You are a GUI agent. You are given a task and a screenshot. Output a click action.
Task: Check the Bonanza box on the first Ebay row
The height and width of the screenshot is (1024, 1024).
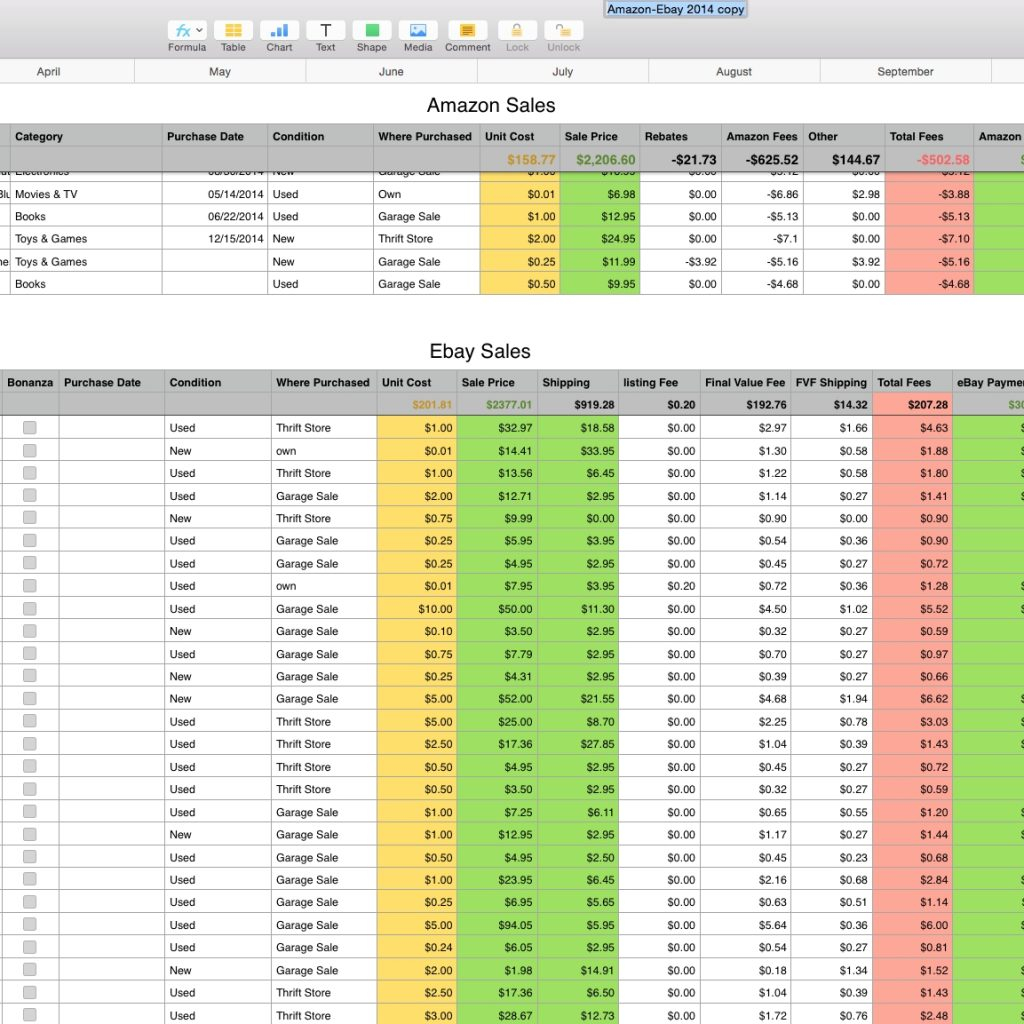click(x=30, y=427)
